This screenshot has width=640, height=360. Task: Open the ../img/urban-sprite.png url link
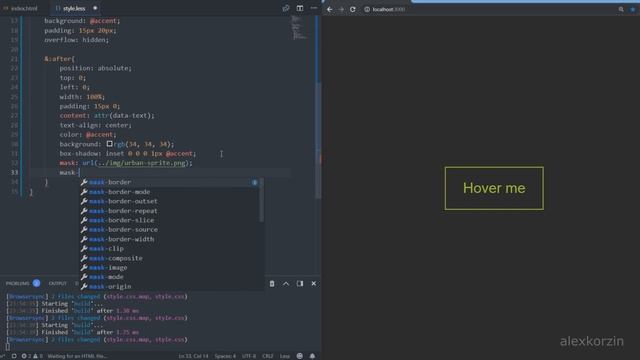coord(142,163)
